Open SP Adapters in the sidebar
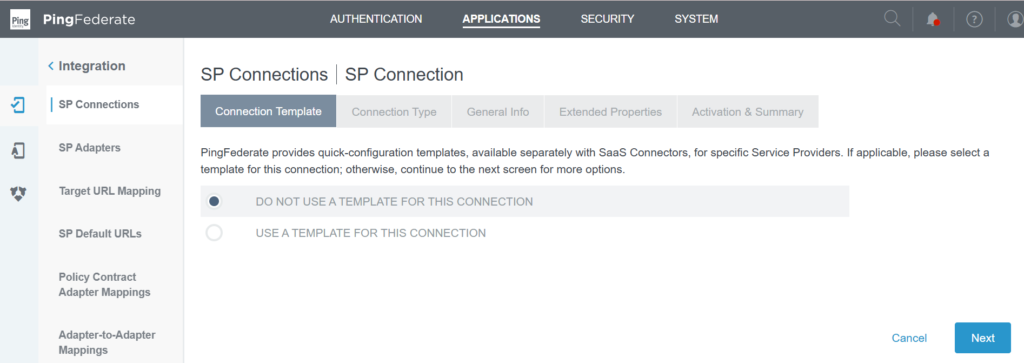 (x=89, y=148)
